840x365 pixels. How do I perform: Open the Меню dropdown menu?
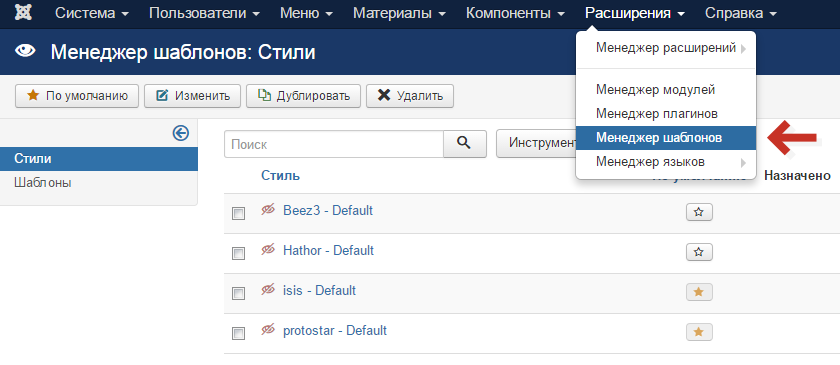pyautogui.click(x=306, y=13)
